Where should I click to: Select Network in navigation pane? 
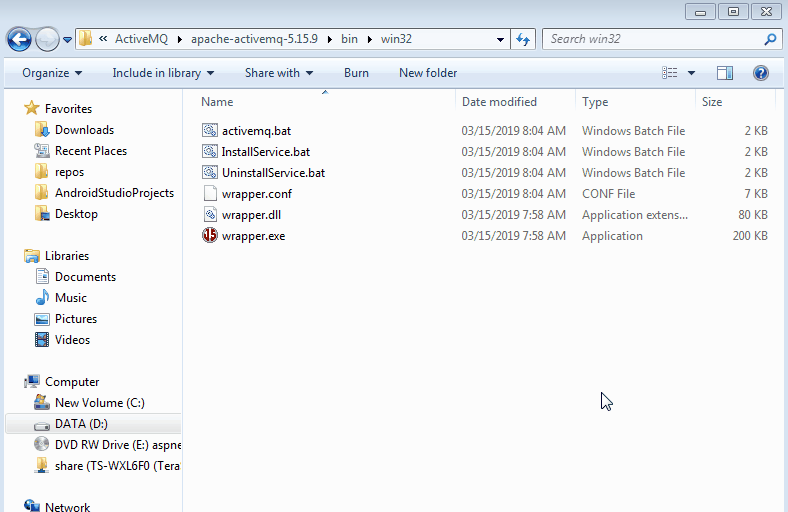pos(67,506)
